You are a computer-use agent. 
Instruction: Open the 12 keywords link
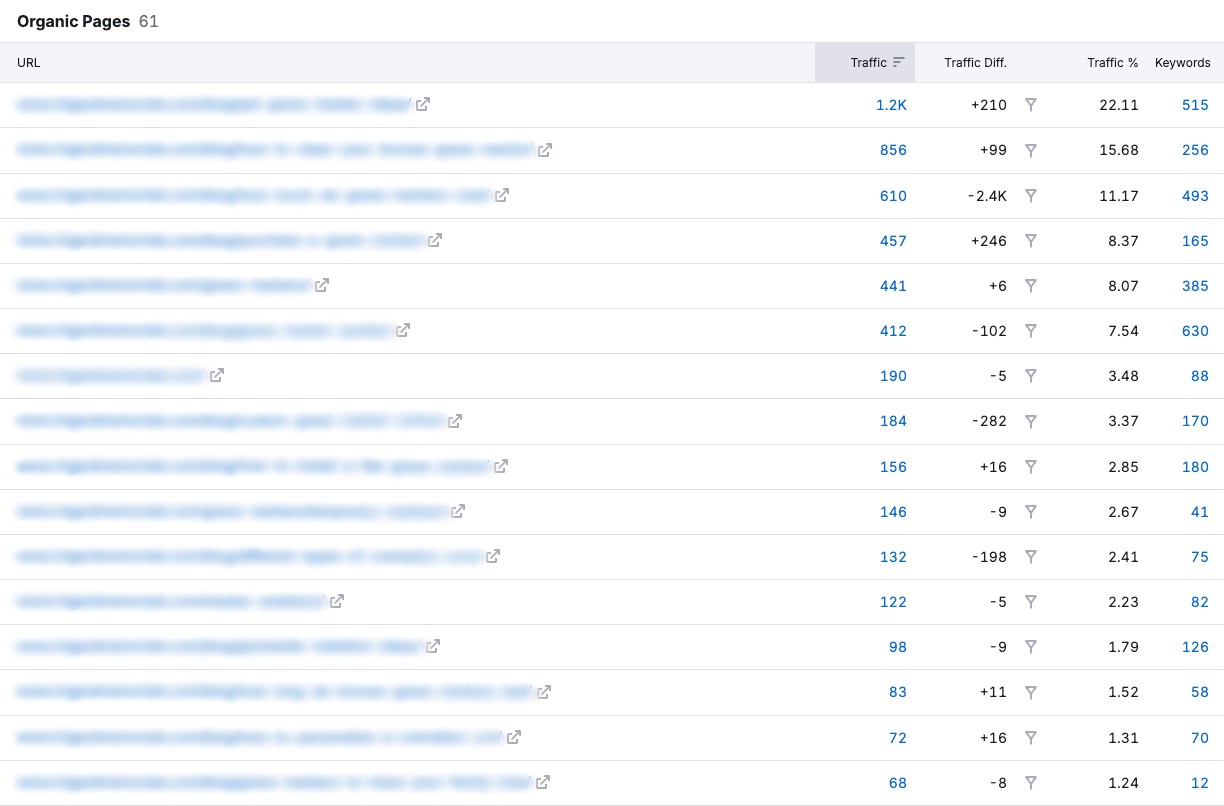[1200, 782]
